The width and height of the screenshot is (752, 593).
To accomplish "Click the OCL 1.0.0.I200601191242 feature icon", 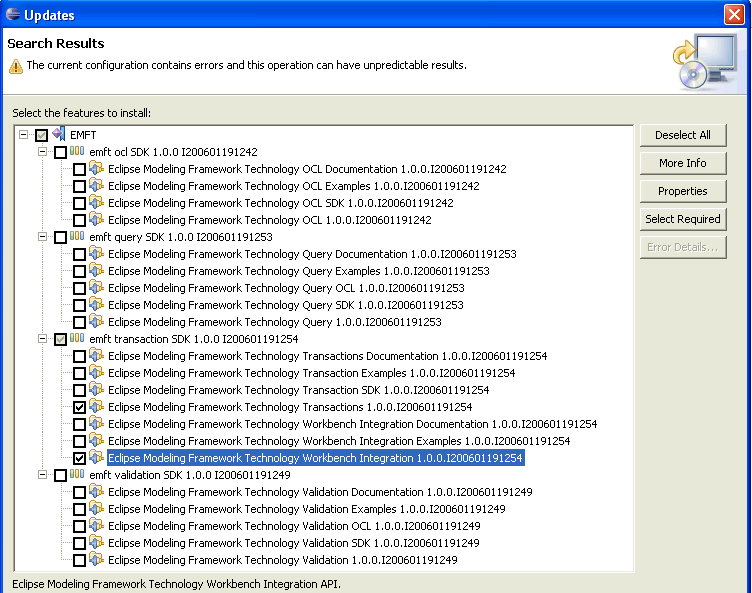I will coord(96,219).
